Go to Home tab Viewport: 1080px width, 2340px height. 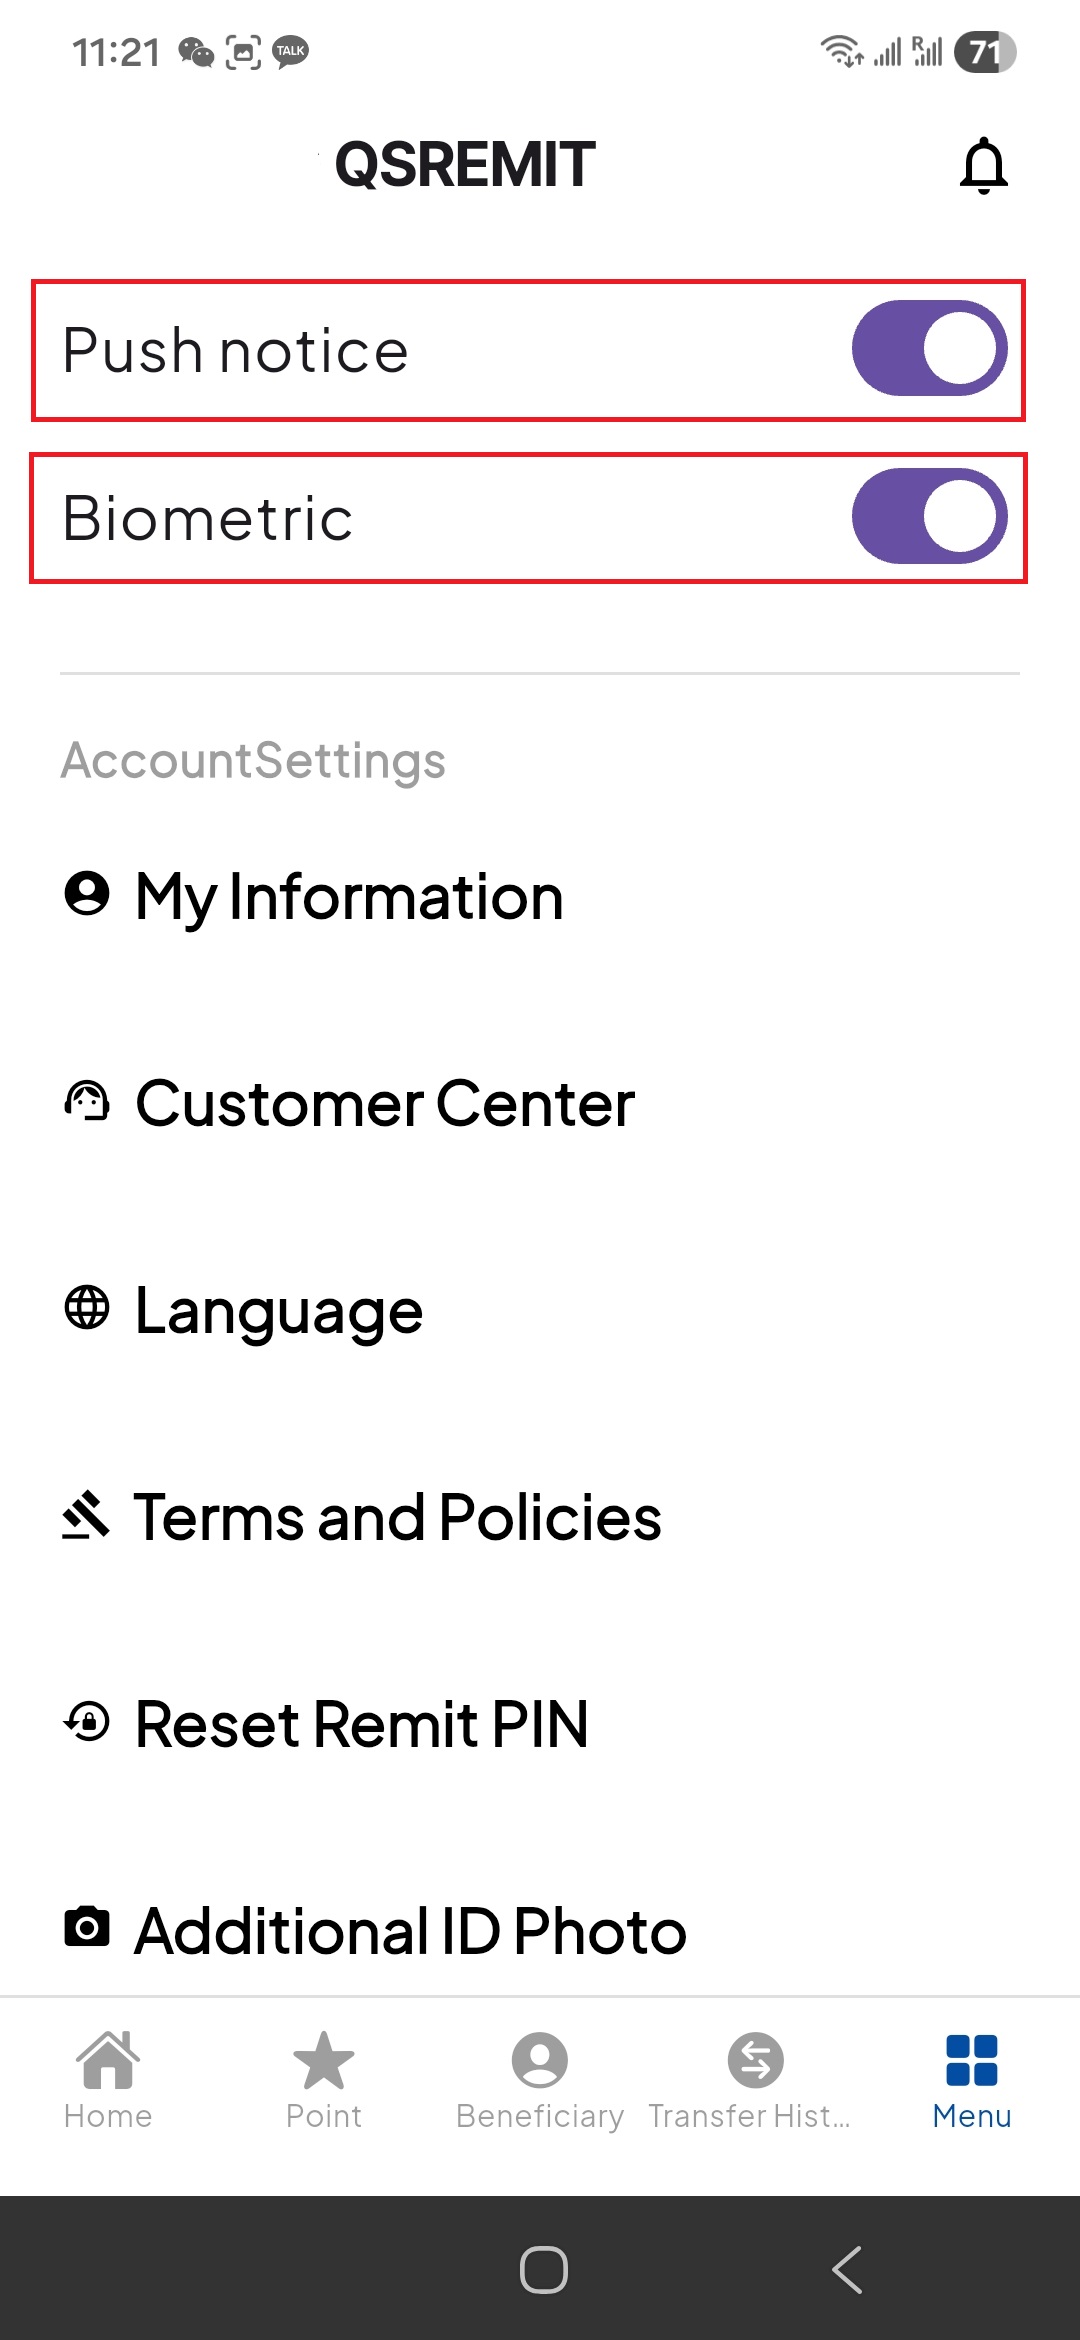[108, 2080]
